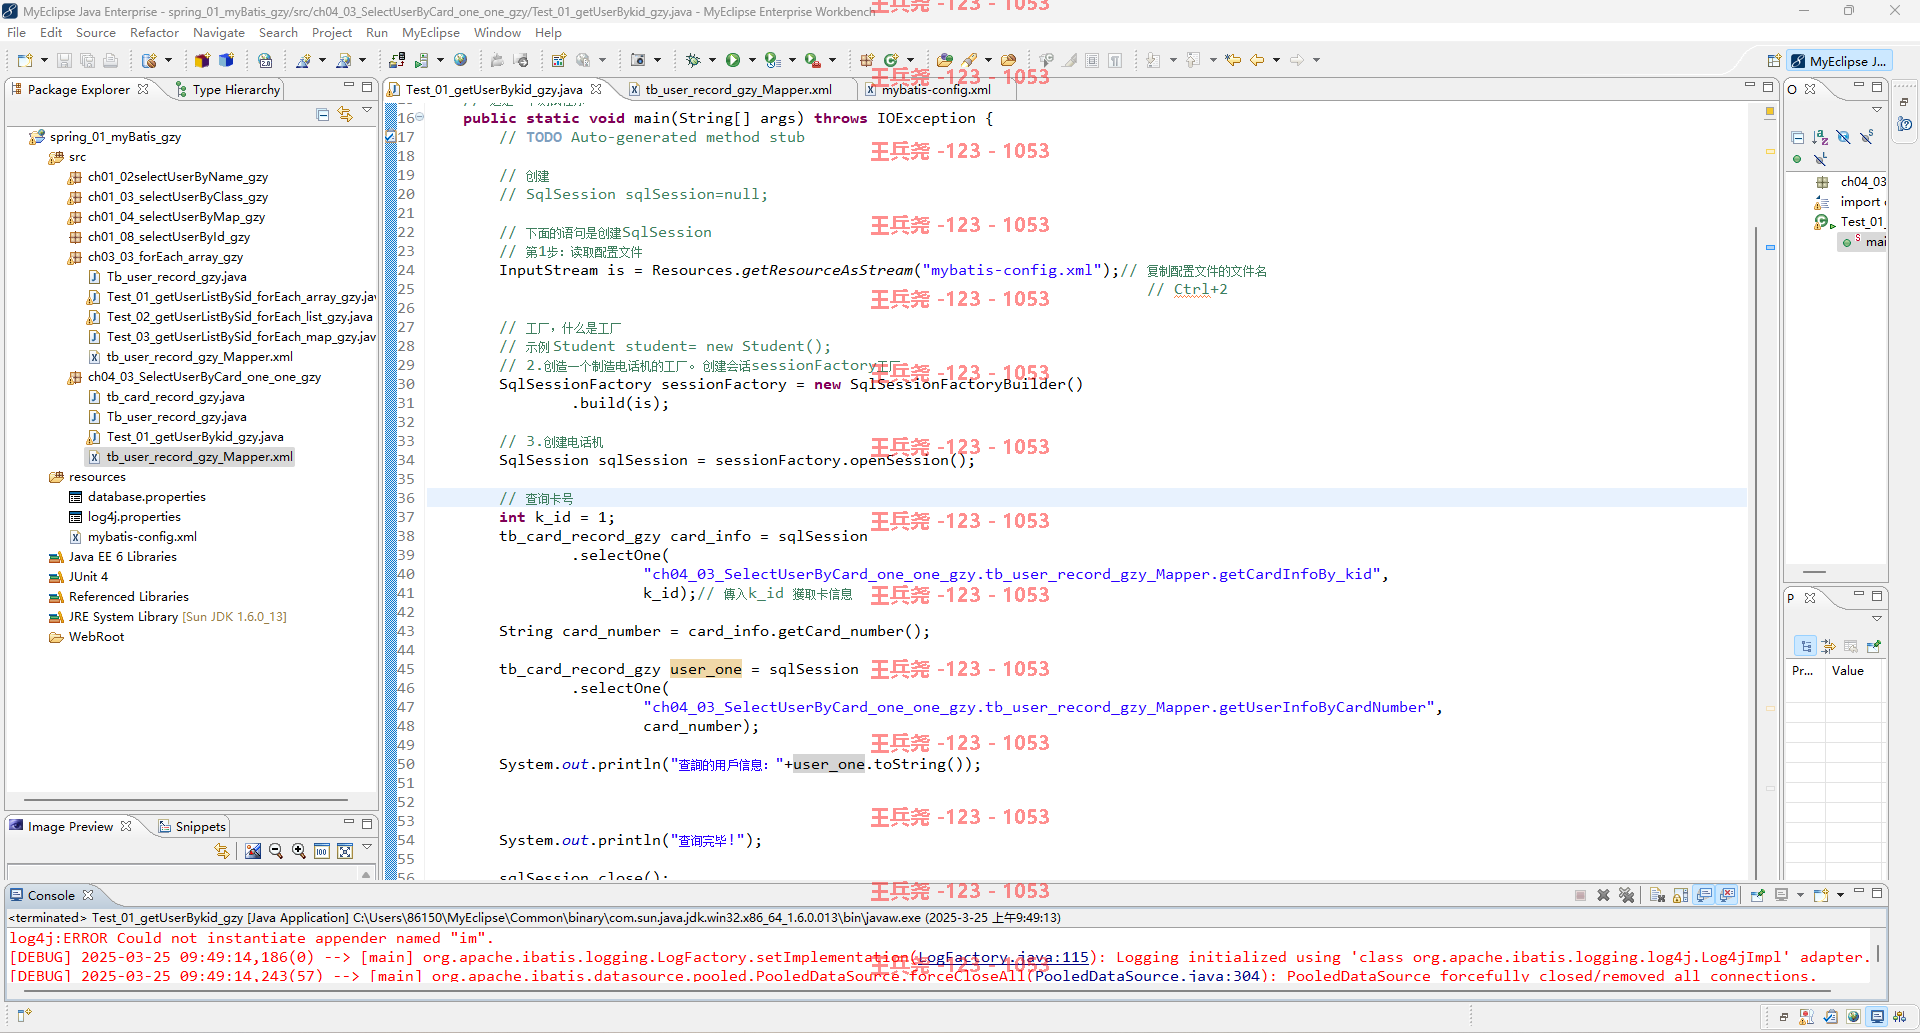Click the Debug bug icon
The height and width of the screenshot is (1033, 1920).
coord(693,60)
